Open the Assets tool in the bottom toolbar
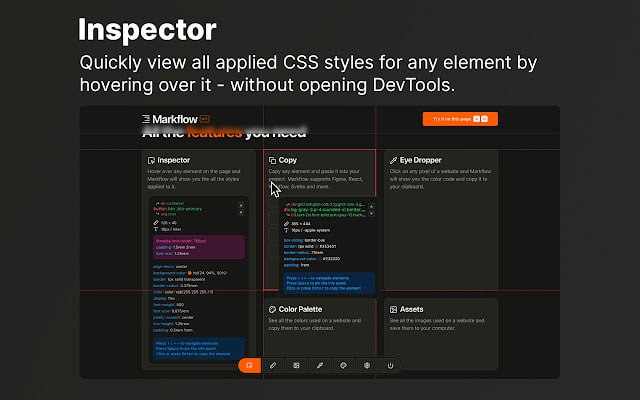 296,365
